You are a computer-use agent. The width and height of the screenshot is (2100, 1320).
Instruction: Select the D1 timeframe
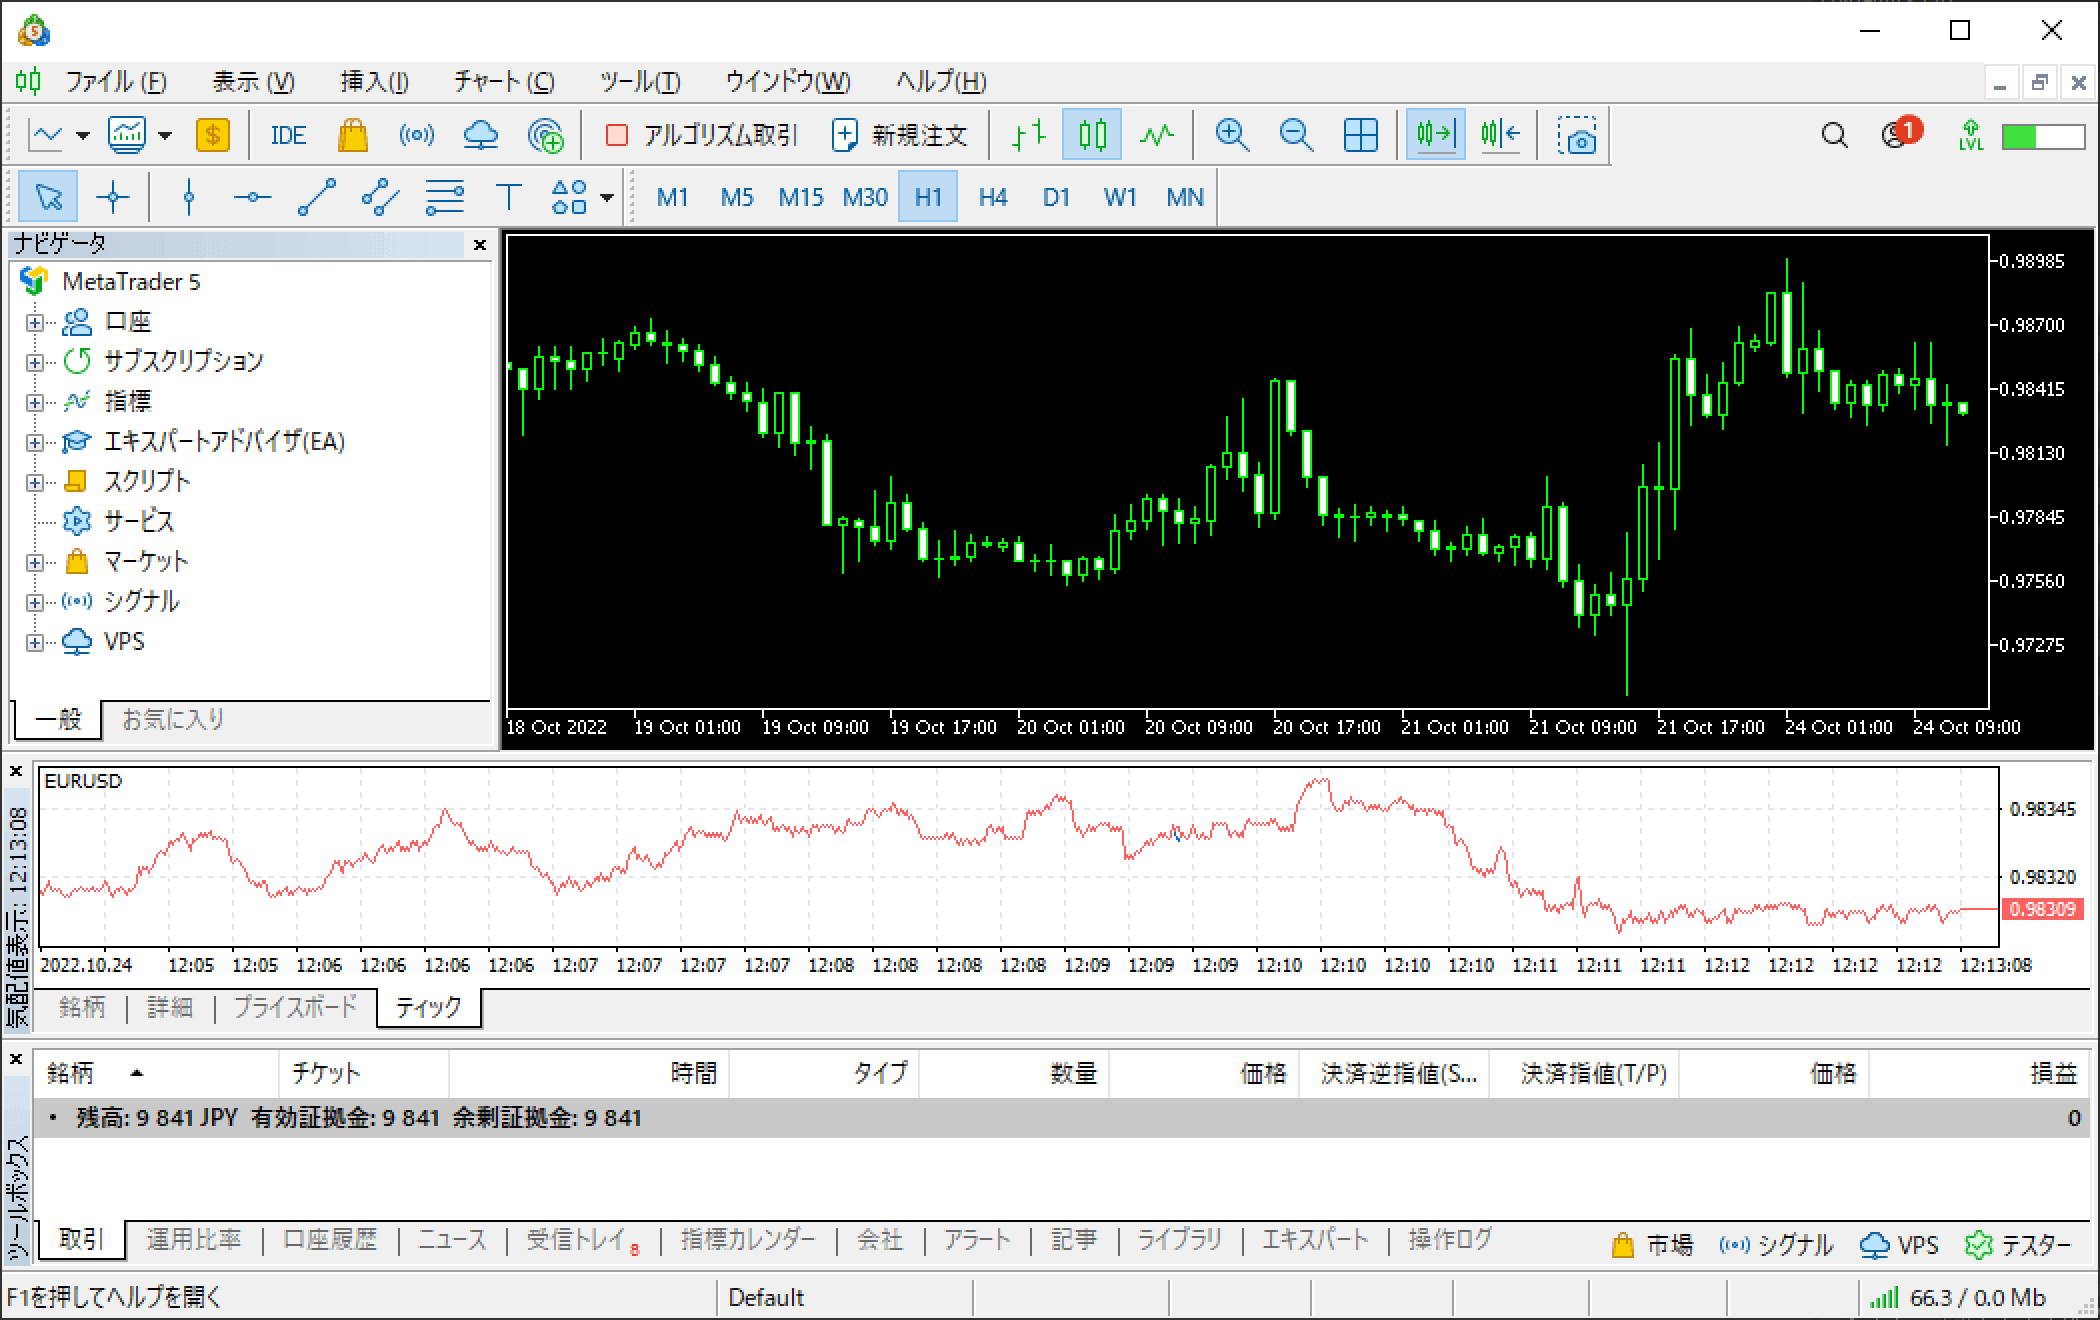coord(1057,197)
